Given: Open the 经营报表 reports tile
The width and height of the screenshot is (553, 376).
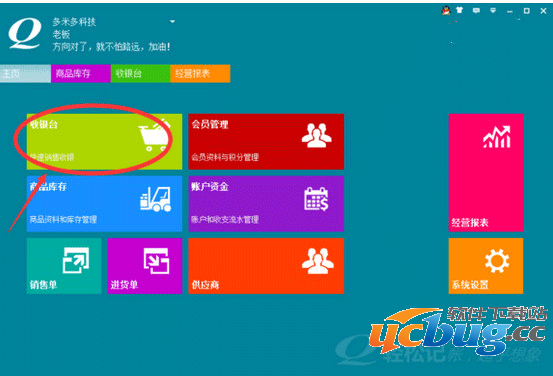Looking at the screenshot, I should [486, 172].
